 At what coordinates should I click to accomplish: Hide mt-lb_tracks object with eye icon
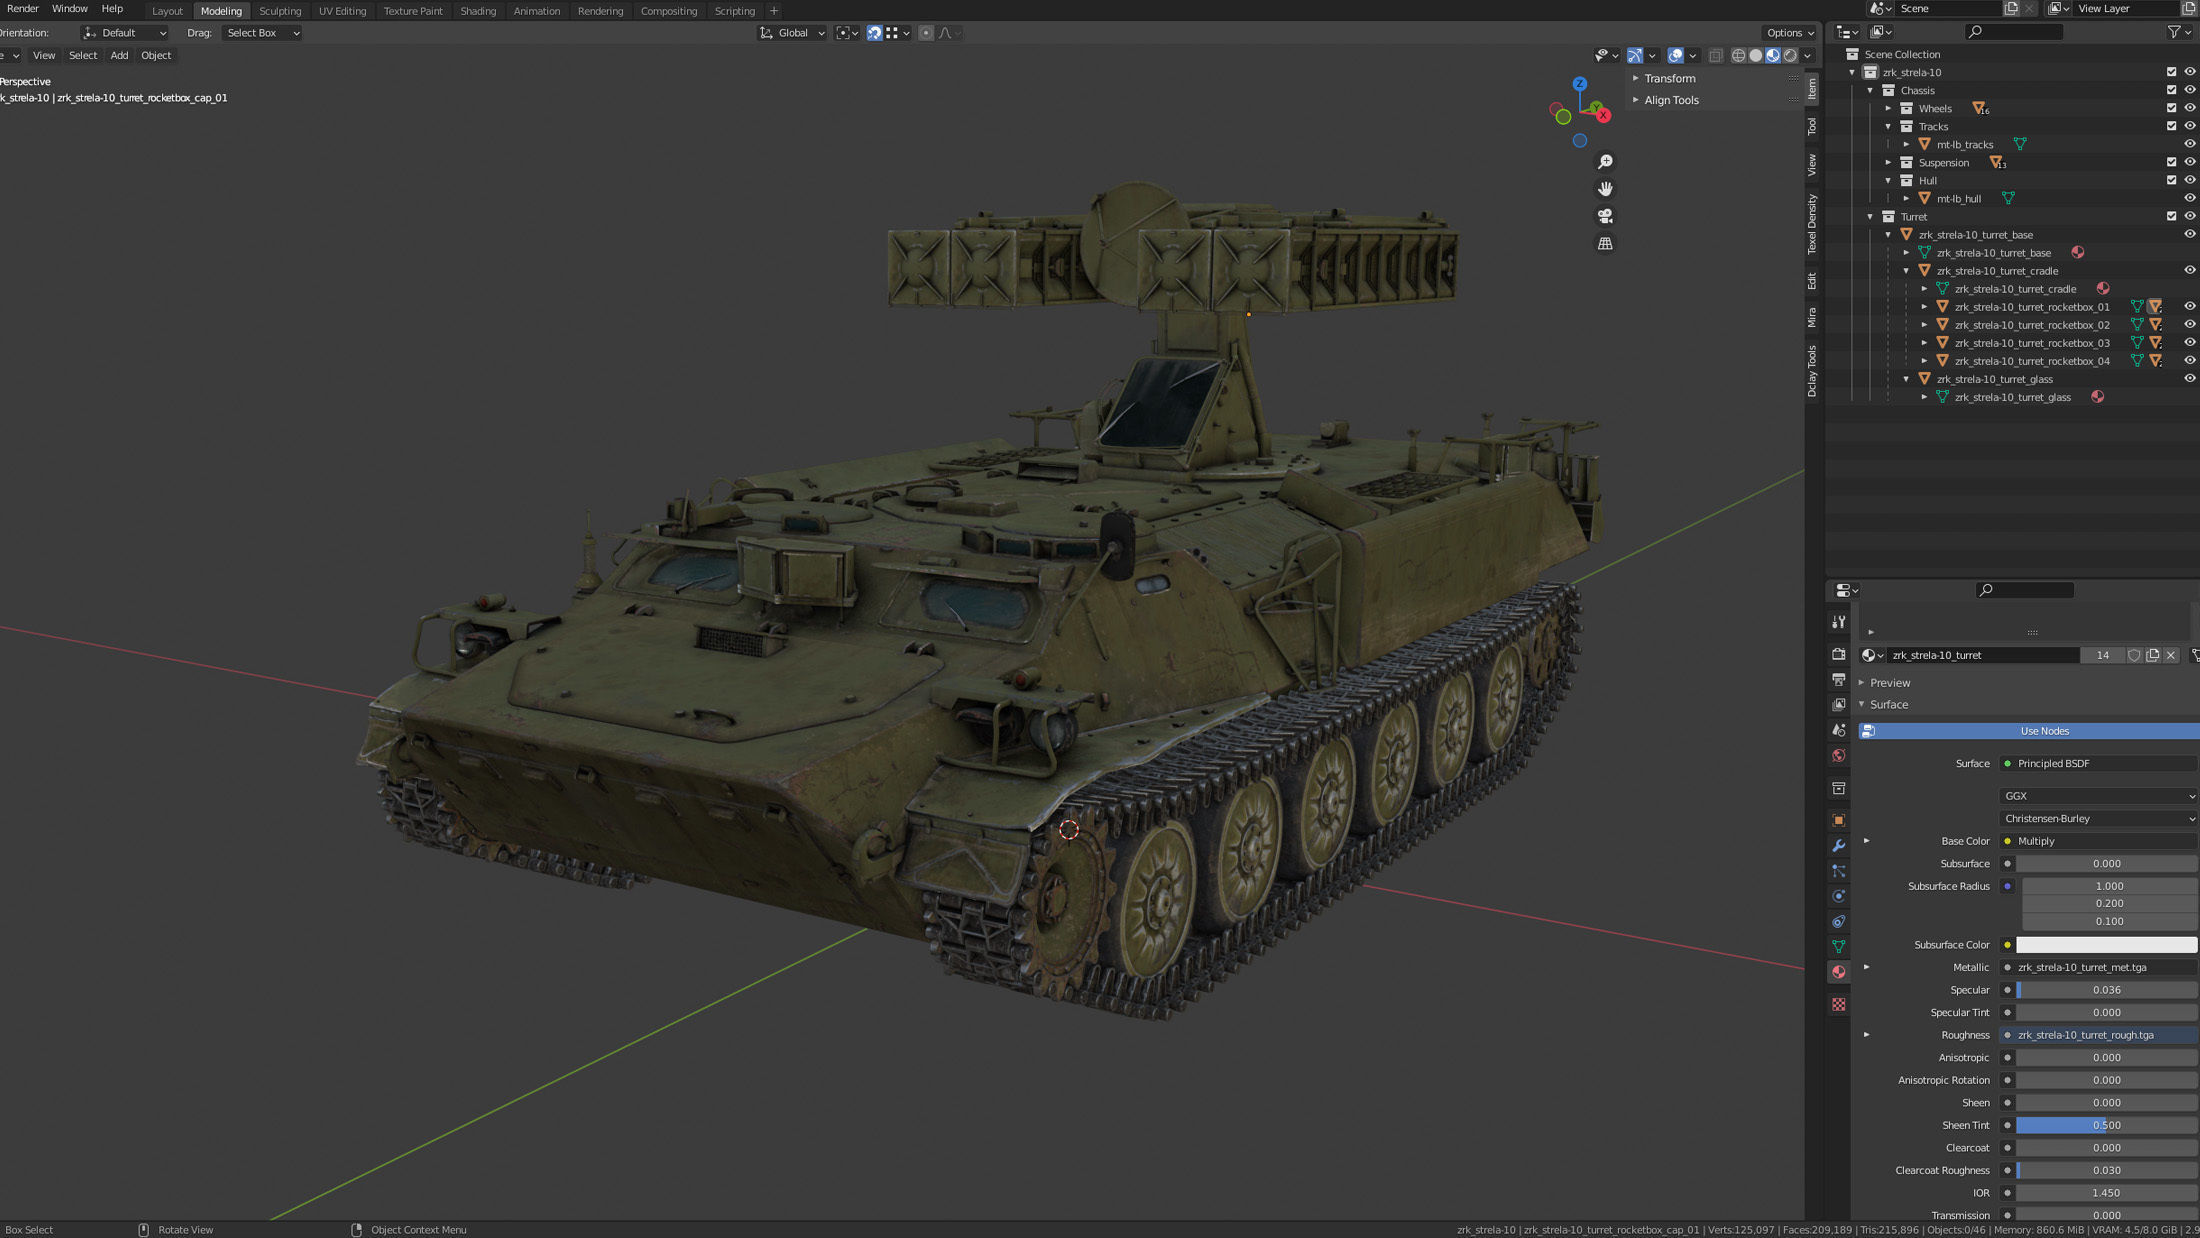coord(2189,144)
